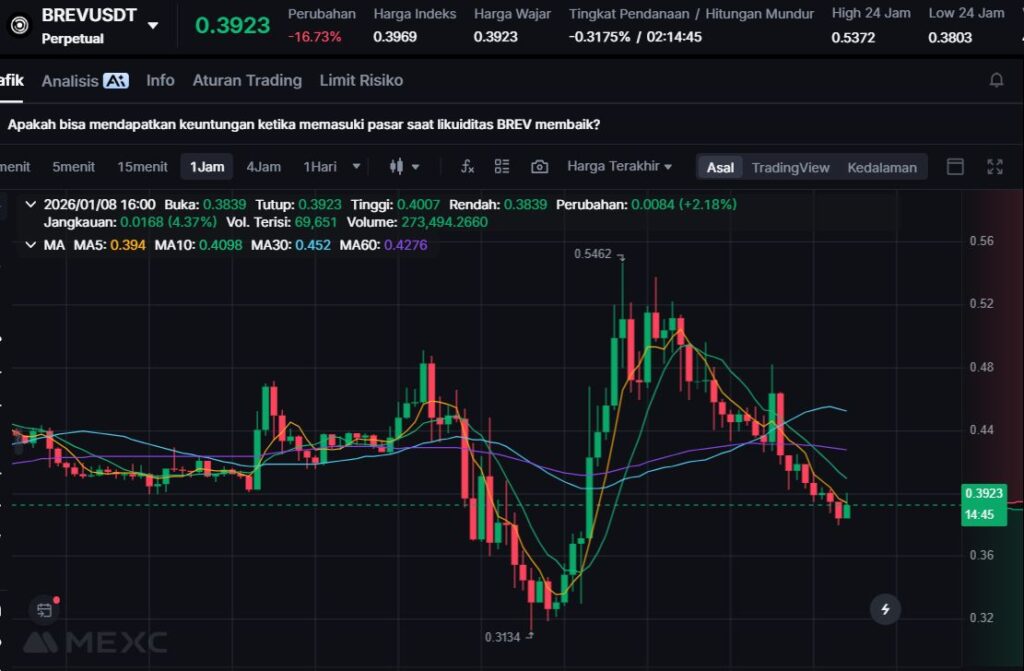Viewport: 1024px width, 671px height.
Task: Select the Asal chart mode
Action: 720,167
